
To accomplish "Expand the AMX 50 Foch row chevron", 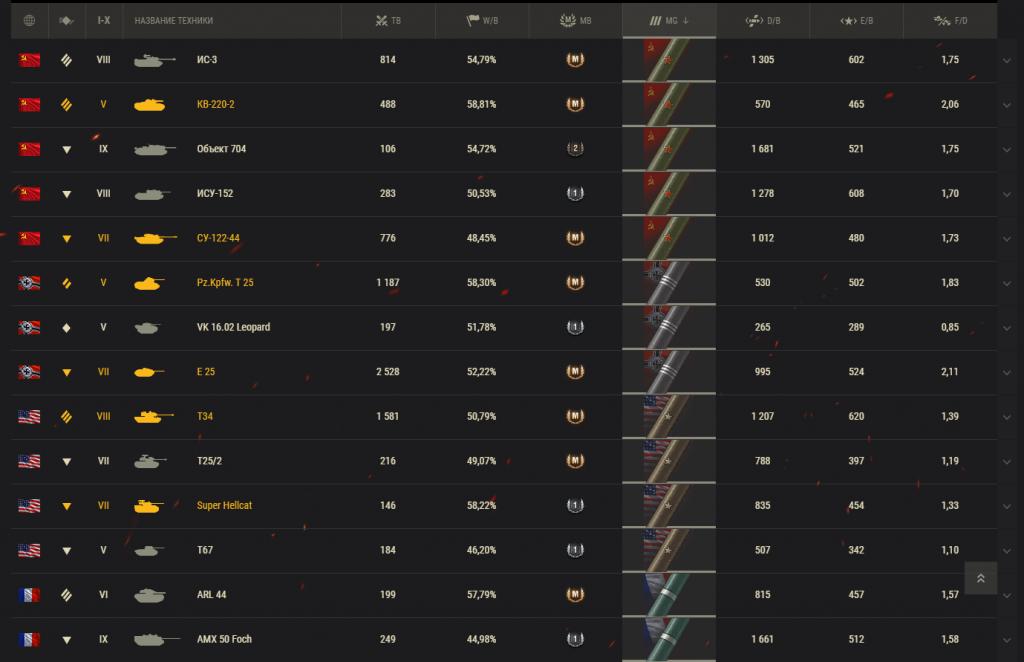I will coord(1006,640).
